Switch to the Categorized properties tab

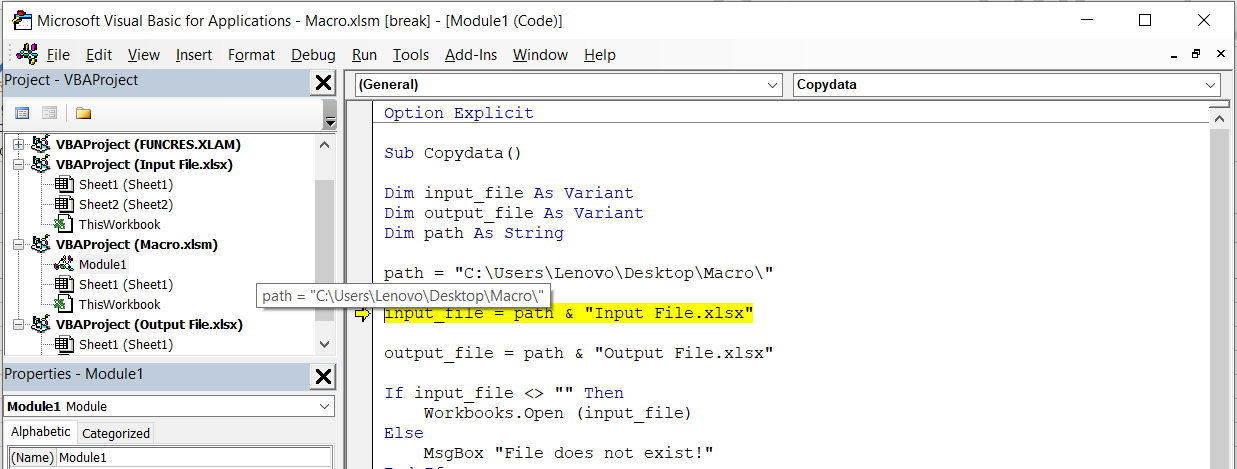tap(116, 433)
